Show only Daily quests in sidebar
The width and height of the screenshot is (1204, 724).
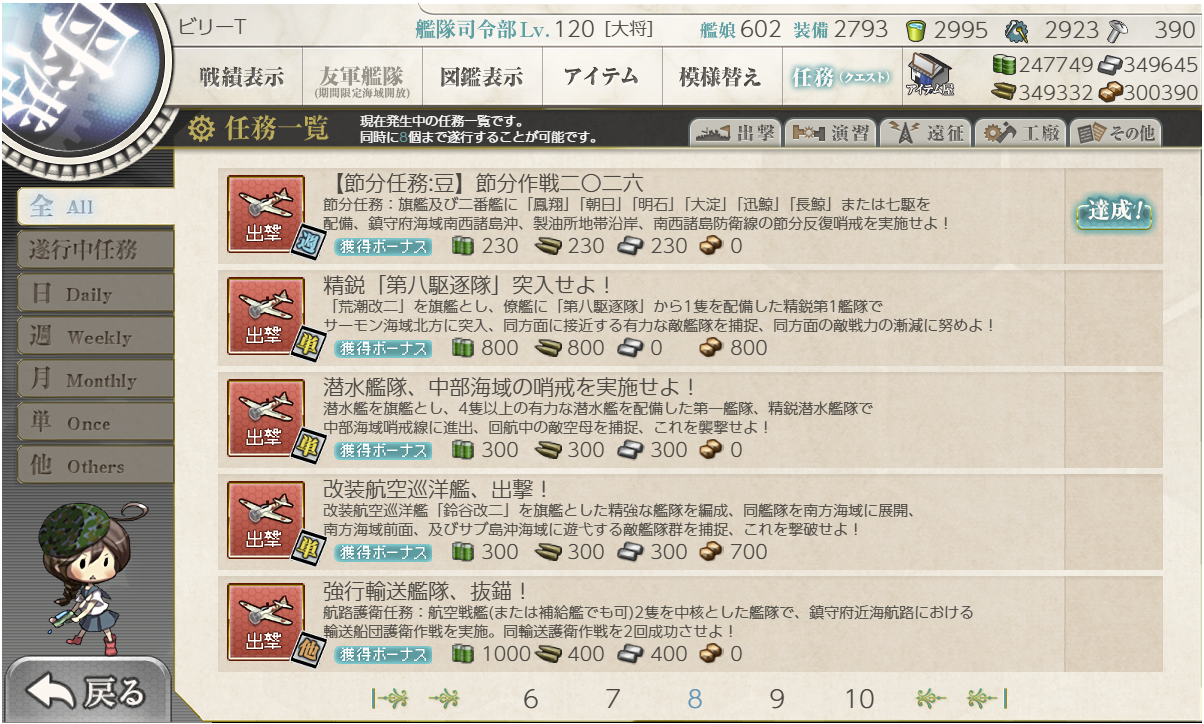pyautogui.click(x=95, y=294)
